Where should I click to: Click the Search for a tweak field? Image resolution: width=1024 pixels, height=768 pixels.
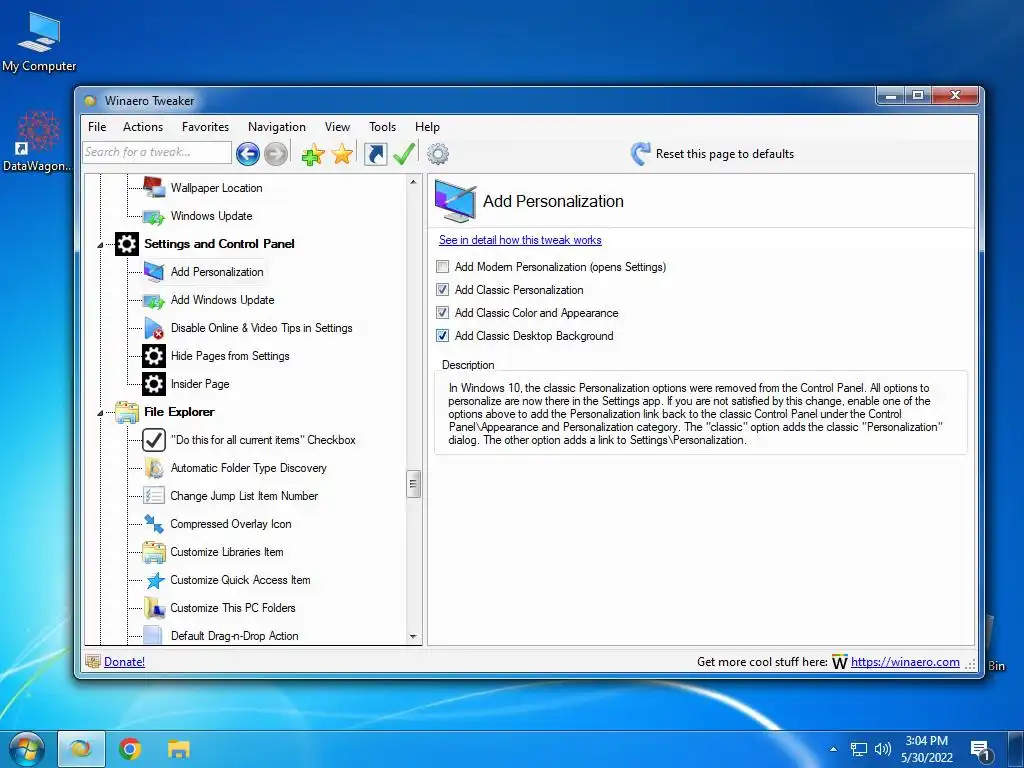tap(157, 152)
